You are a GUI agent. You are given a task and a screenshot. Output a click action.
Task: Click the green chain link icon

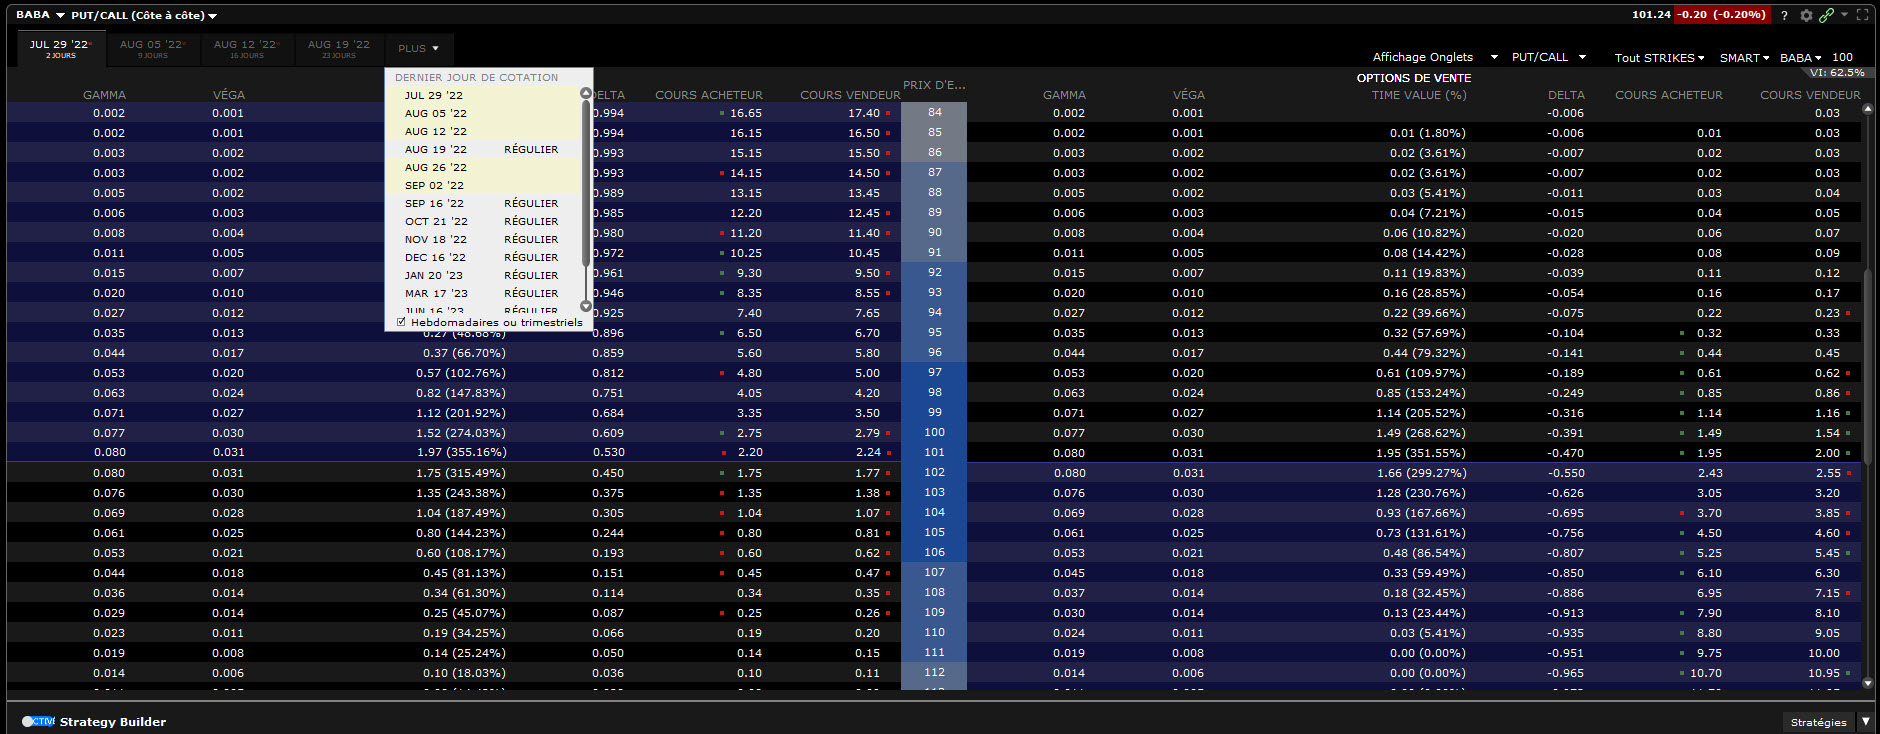(1826, 15)
